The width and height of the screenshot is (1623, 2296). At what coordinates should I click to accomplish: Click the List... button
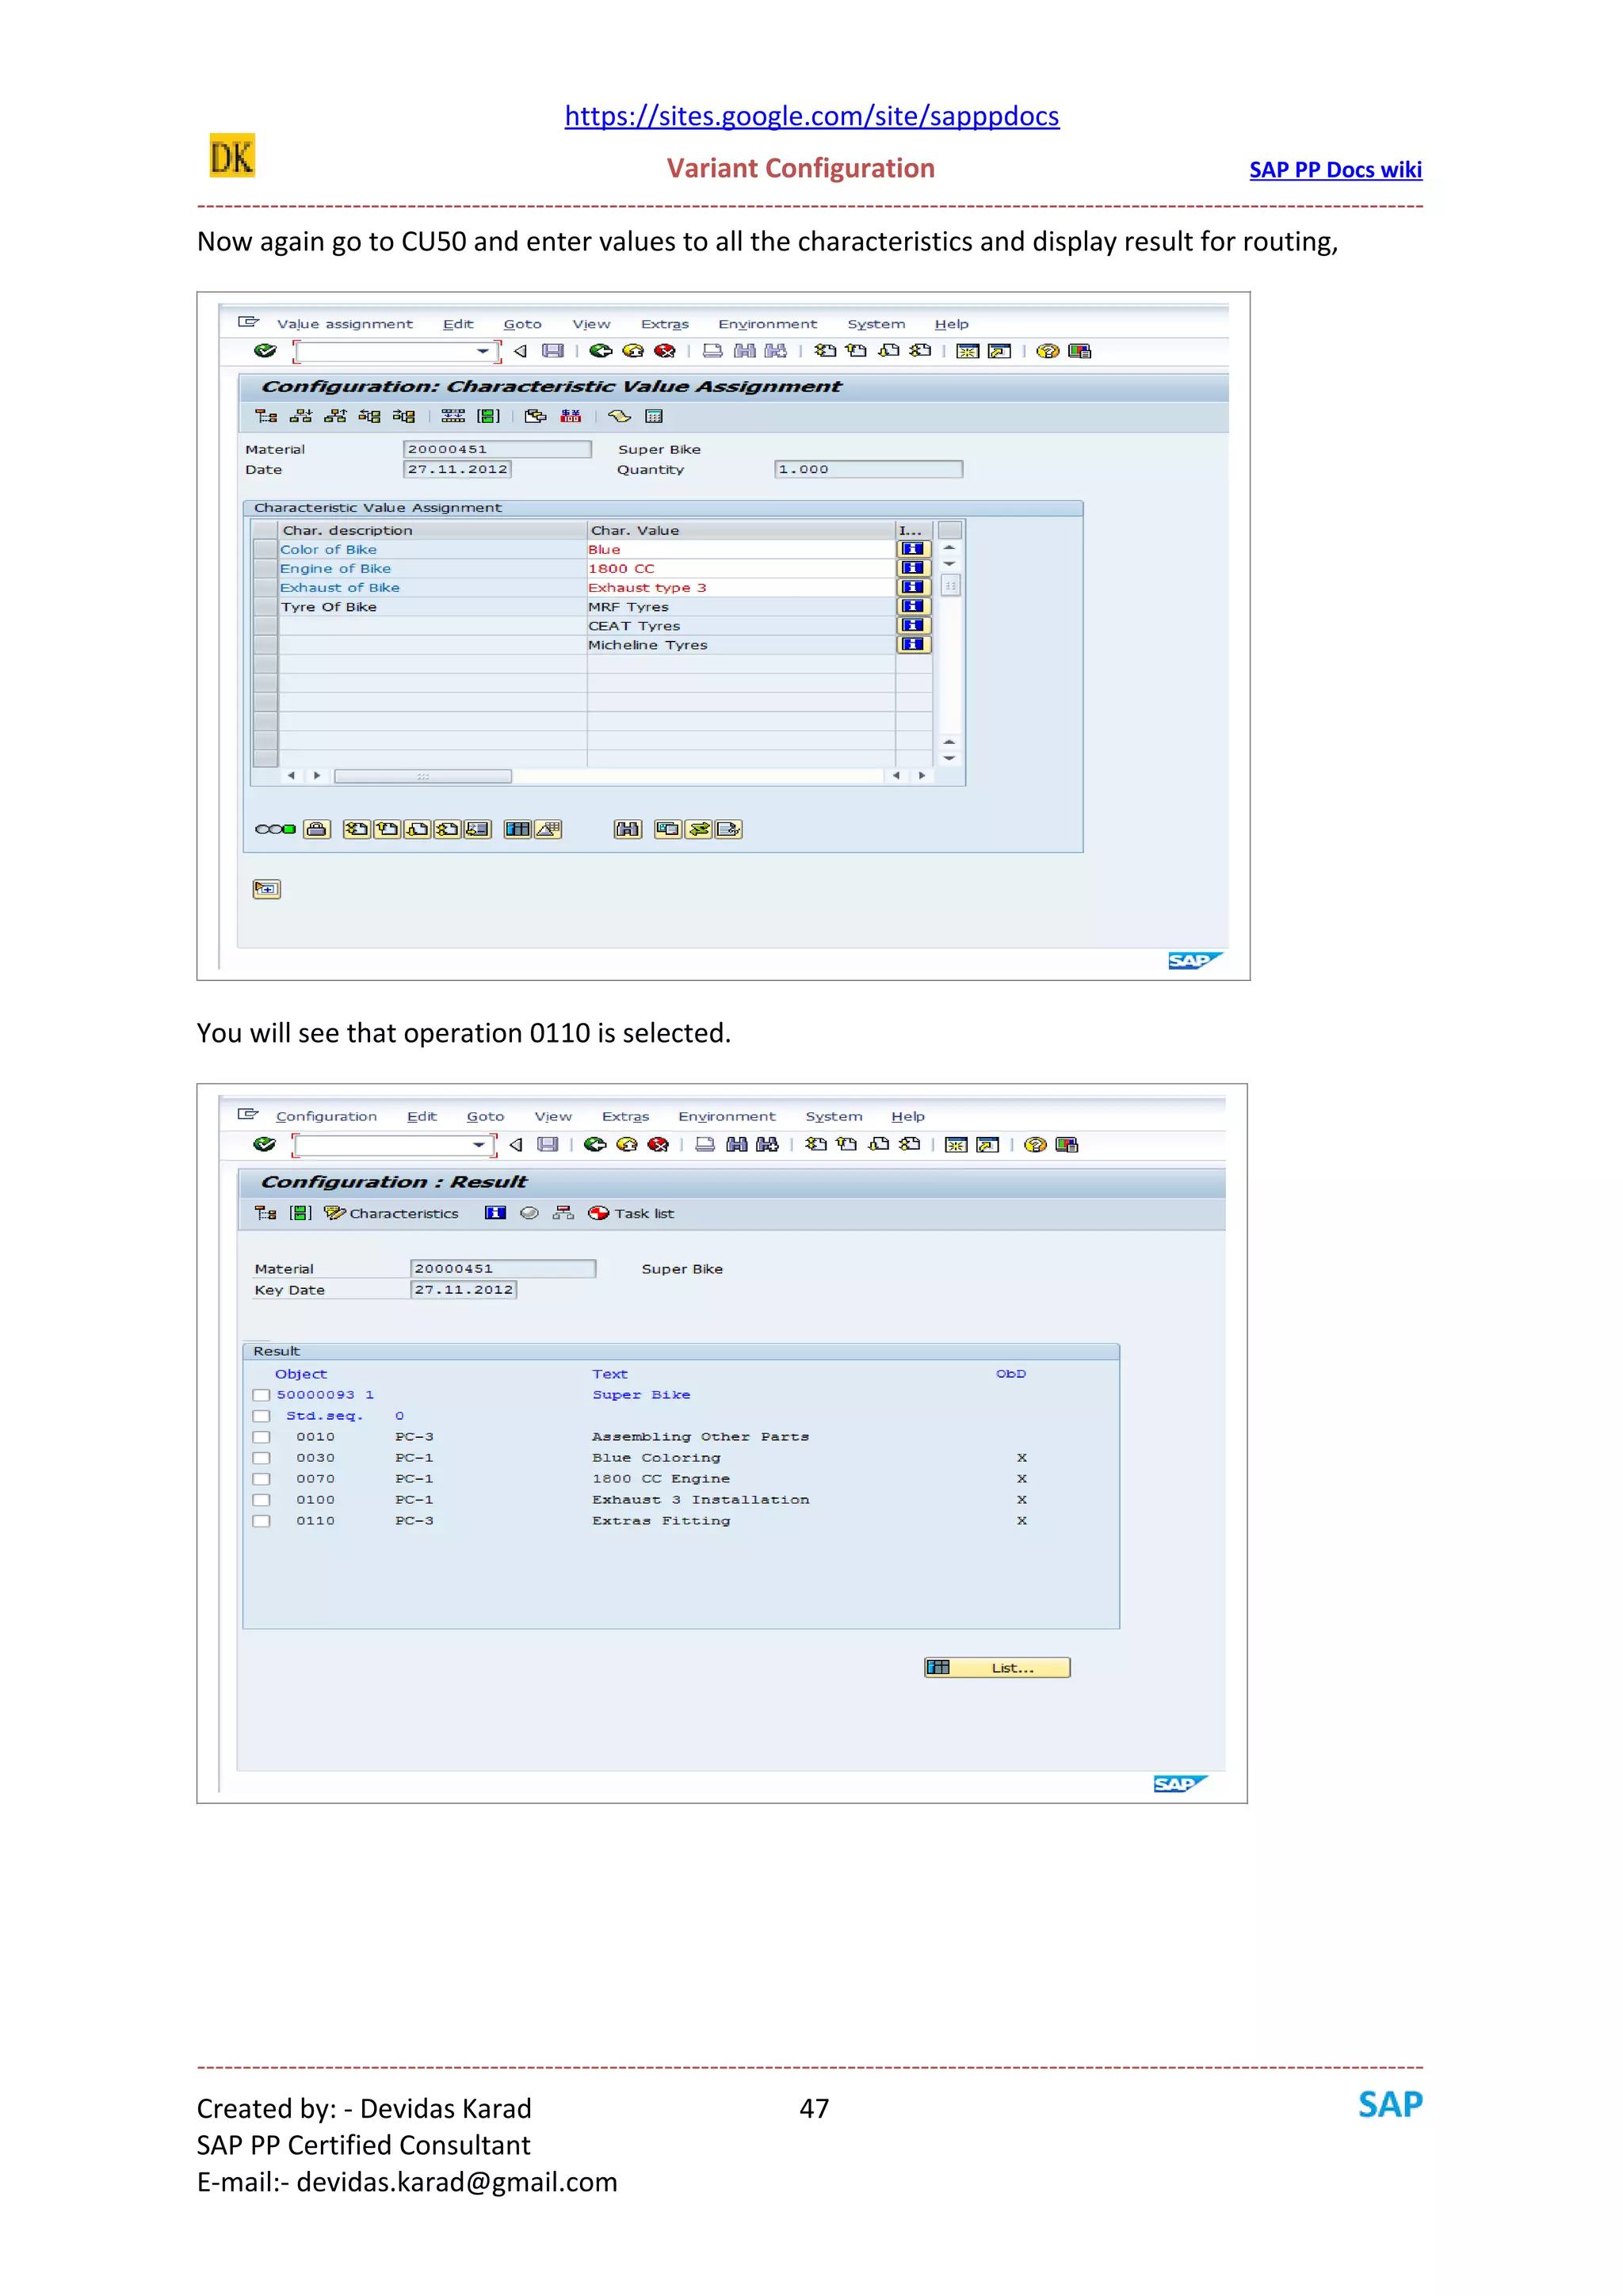[997, 1668]
